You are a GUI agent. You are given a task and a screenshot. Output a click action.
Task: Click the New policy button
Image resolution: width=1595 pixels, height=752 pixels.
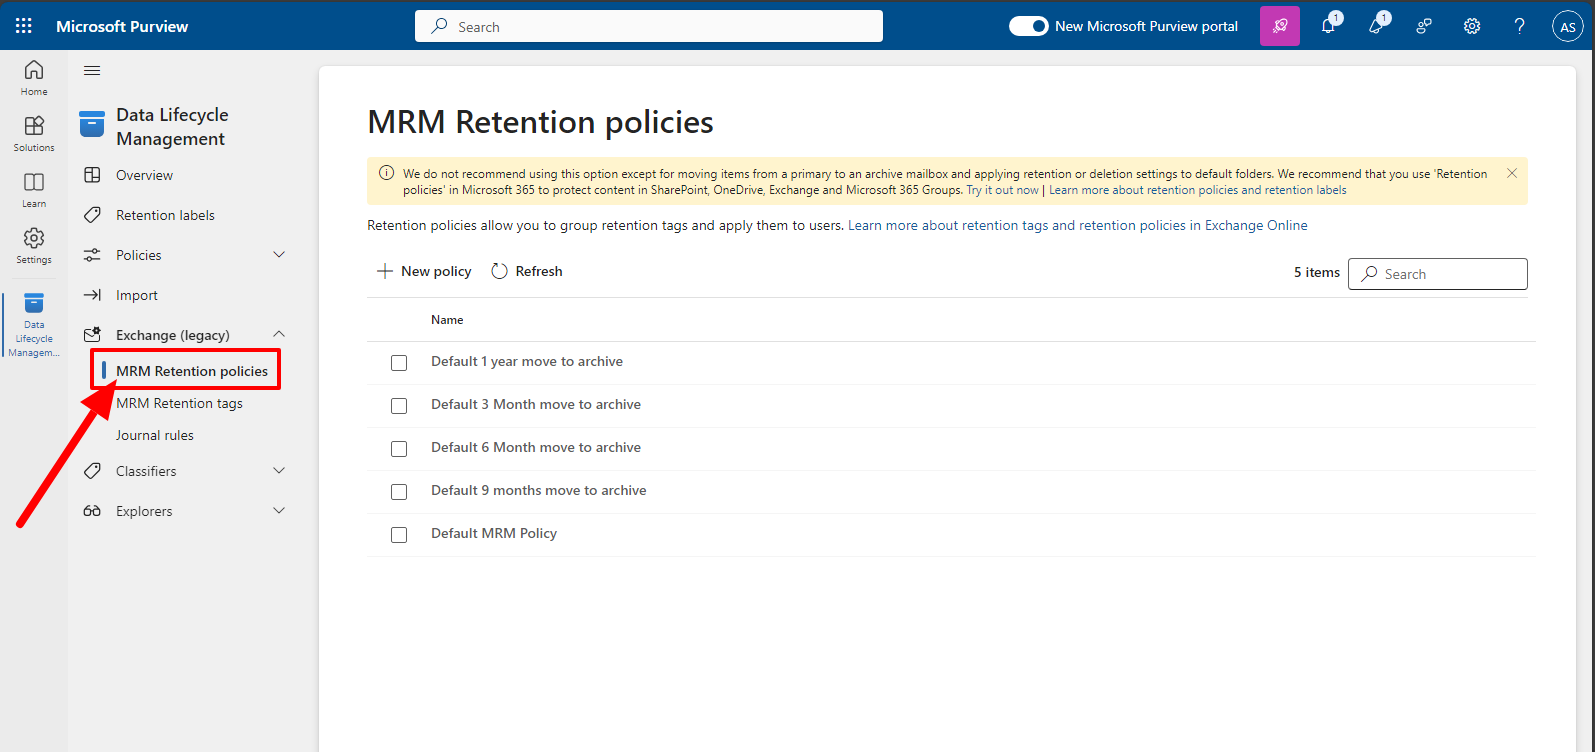pos(424,271)
